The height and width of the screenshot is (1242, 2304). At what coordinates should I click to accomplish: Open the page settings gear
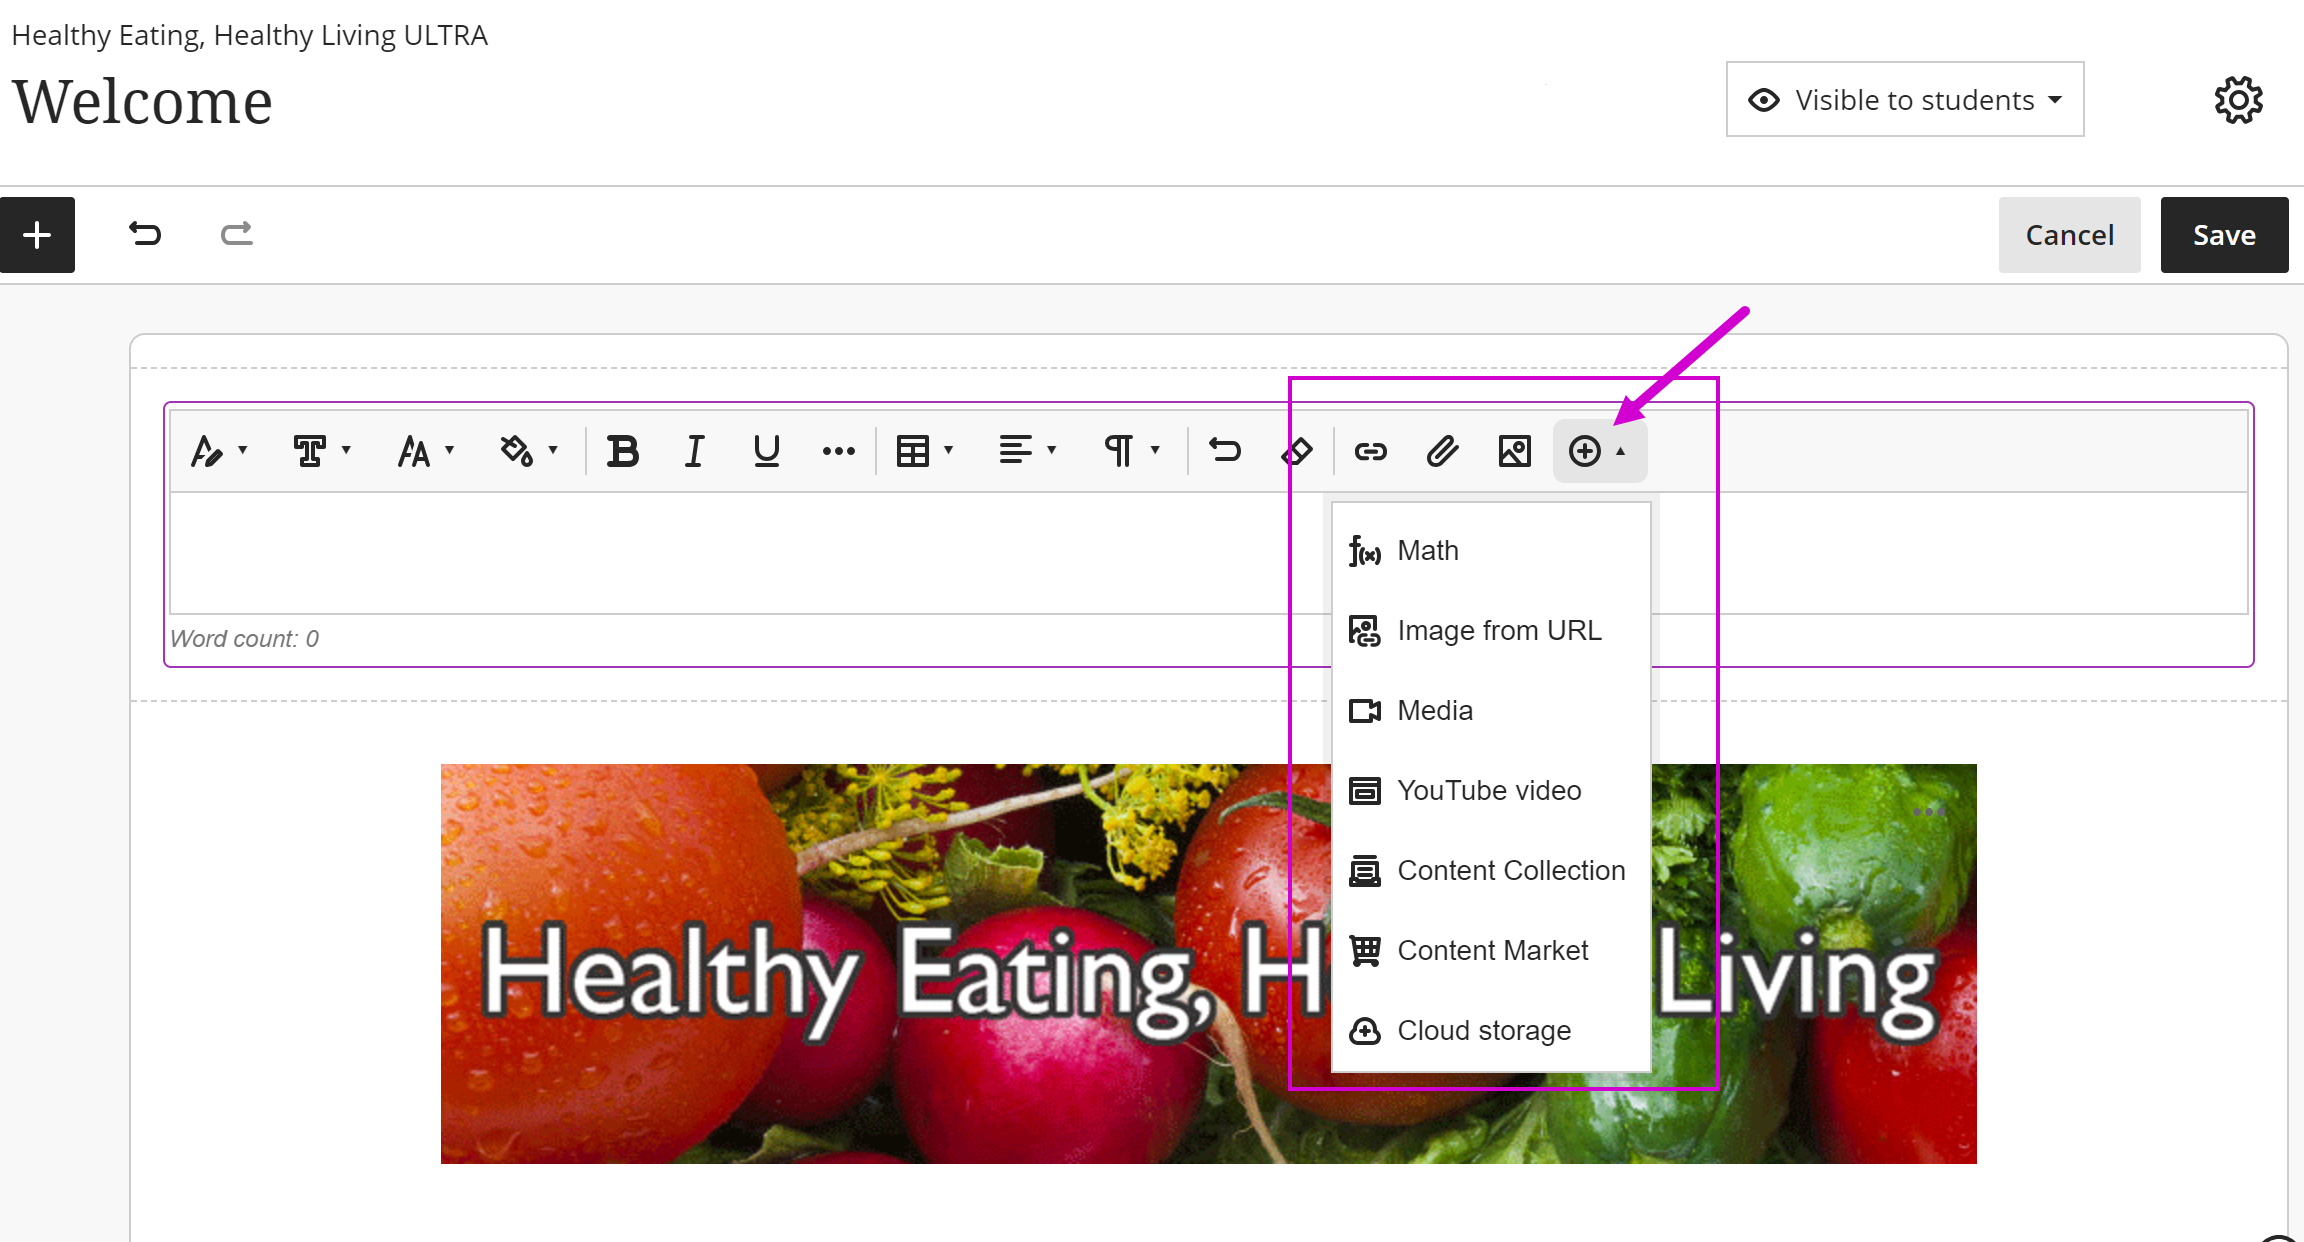[x=2238, y=100]
